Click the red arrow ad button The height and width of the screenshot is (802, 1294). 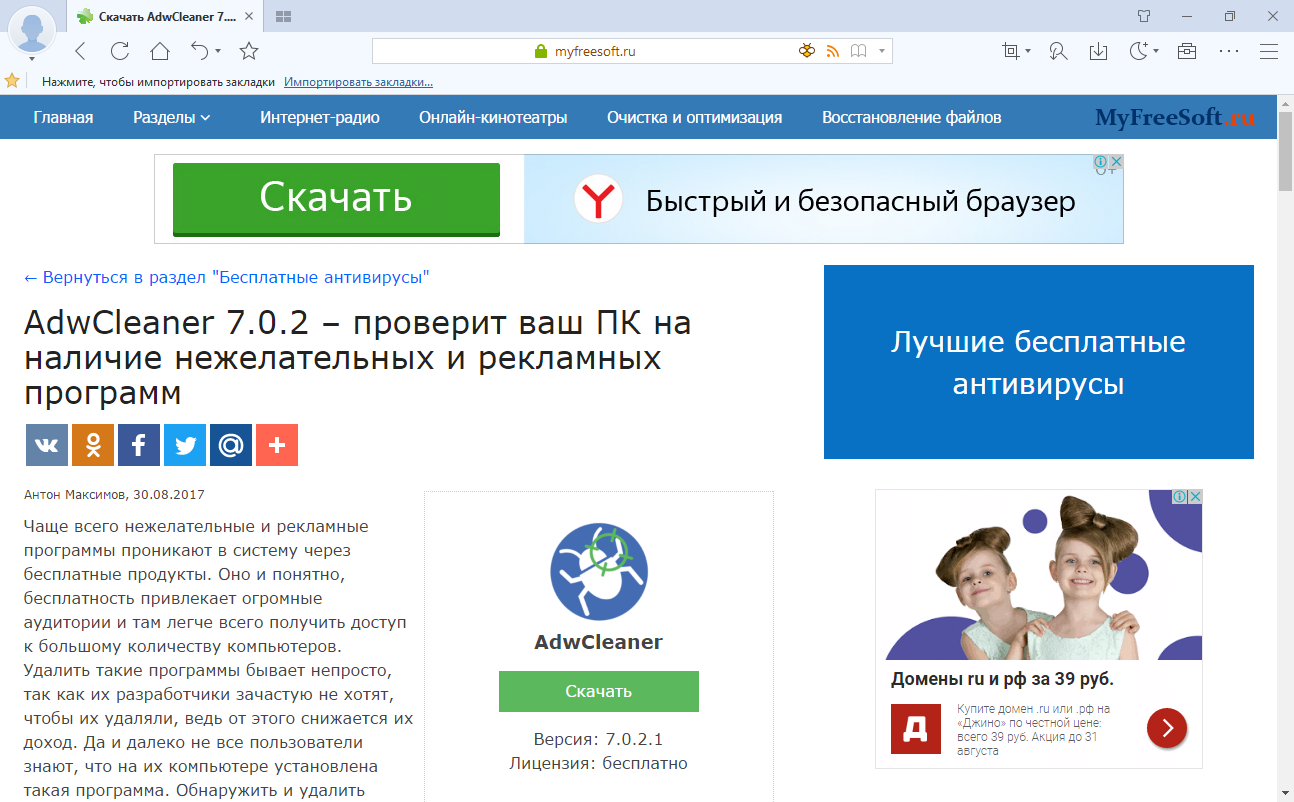[x=1167, y=727]
